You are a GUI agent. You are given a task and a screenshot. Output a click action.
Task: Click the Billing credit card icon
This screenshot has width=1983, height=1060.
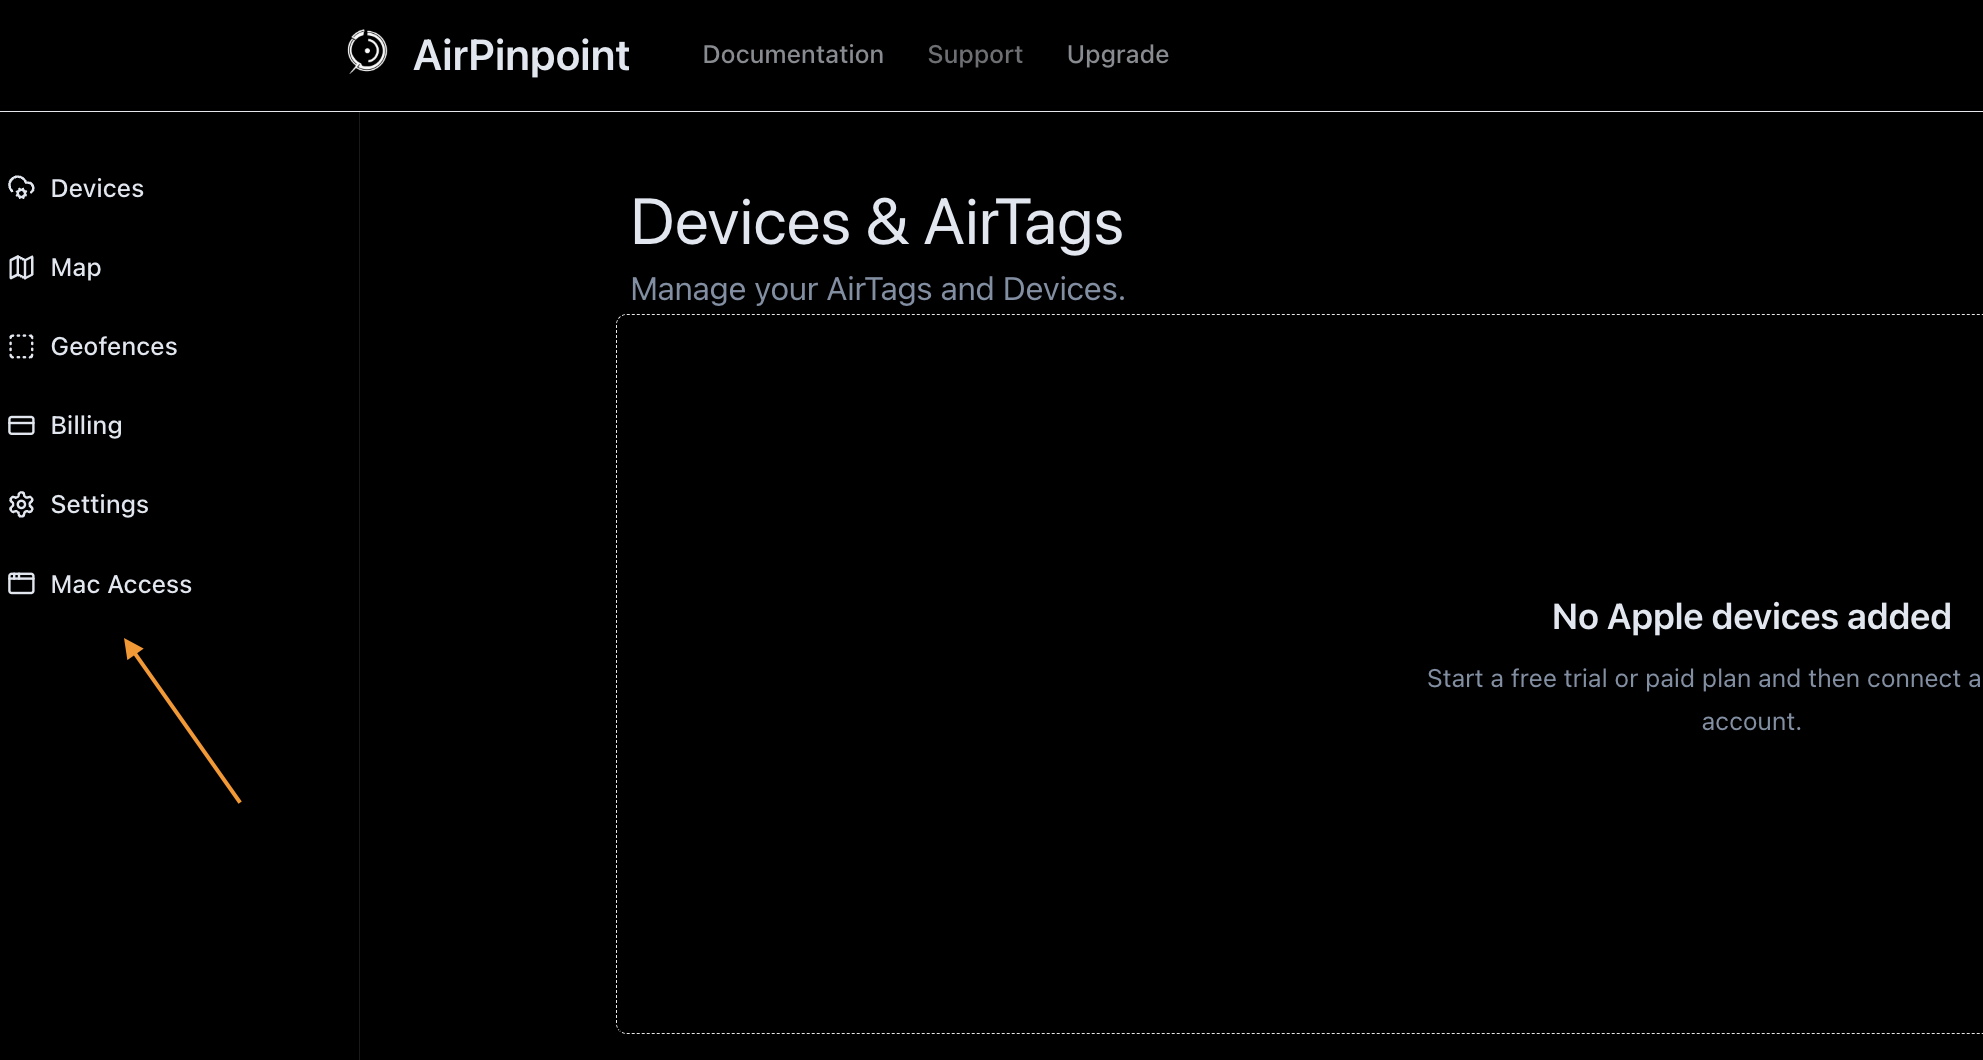pos(21,425)
